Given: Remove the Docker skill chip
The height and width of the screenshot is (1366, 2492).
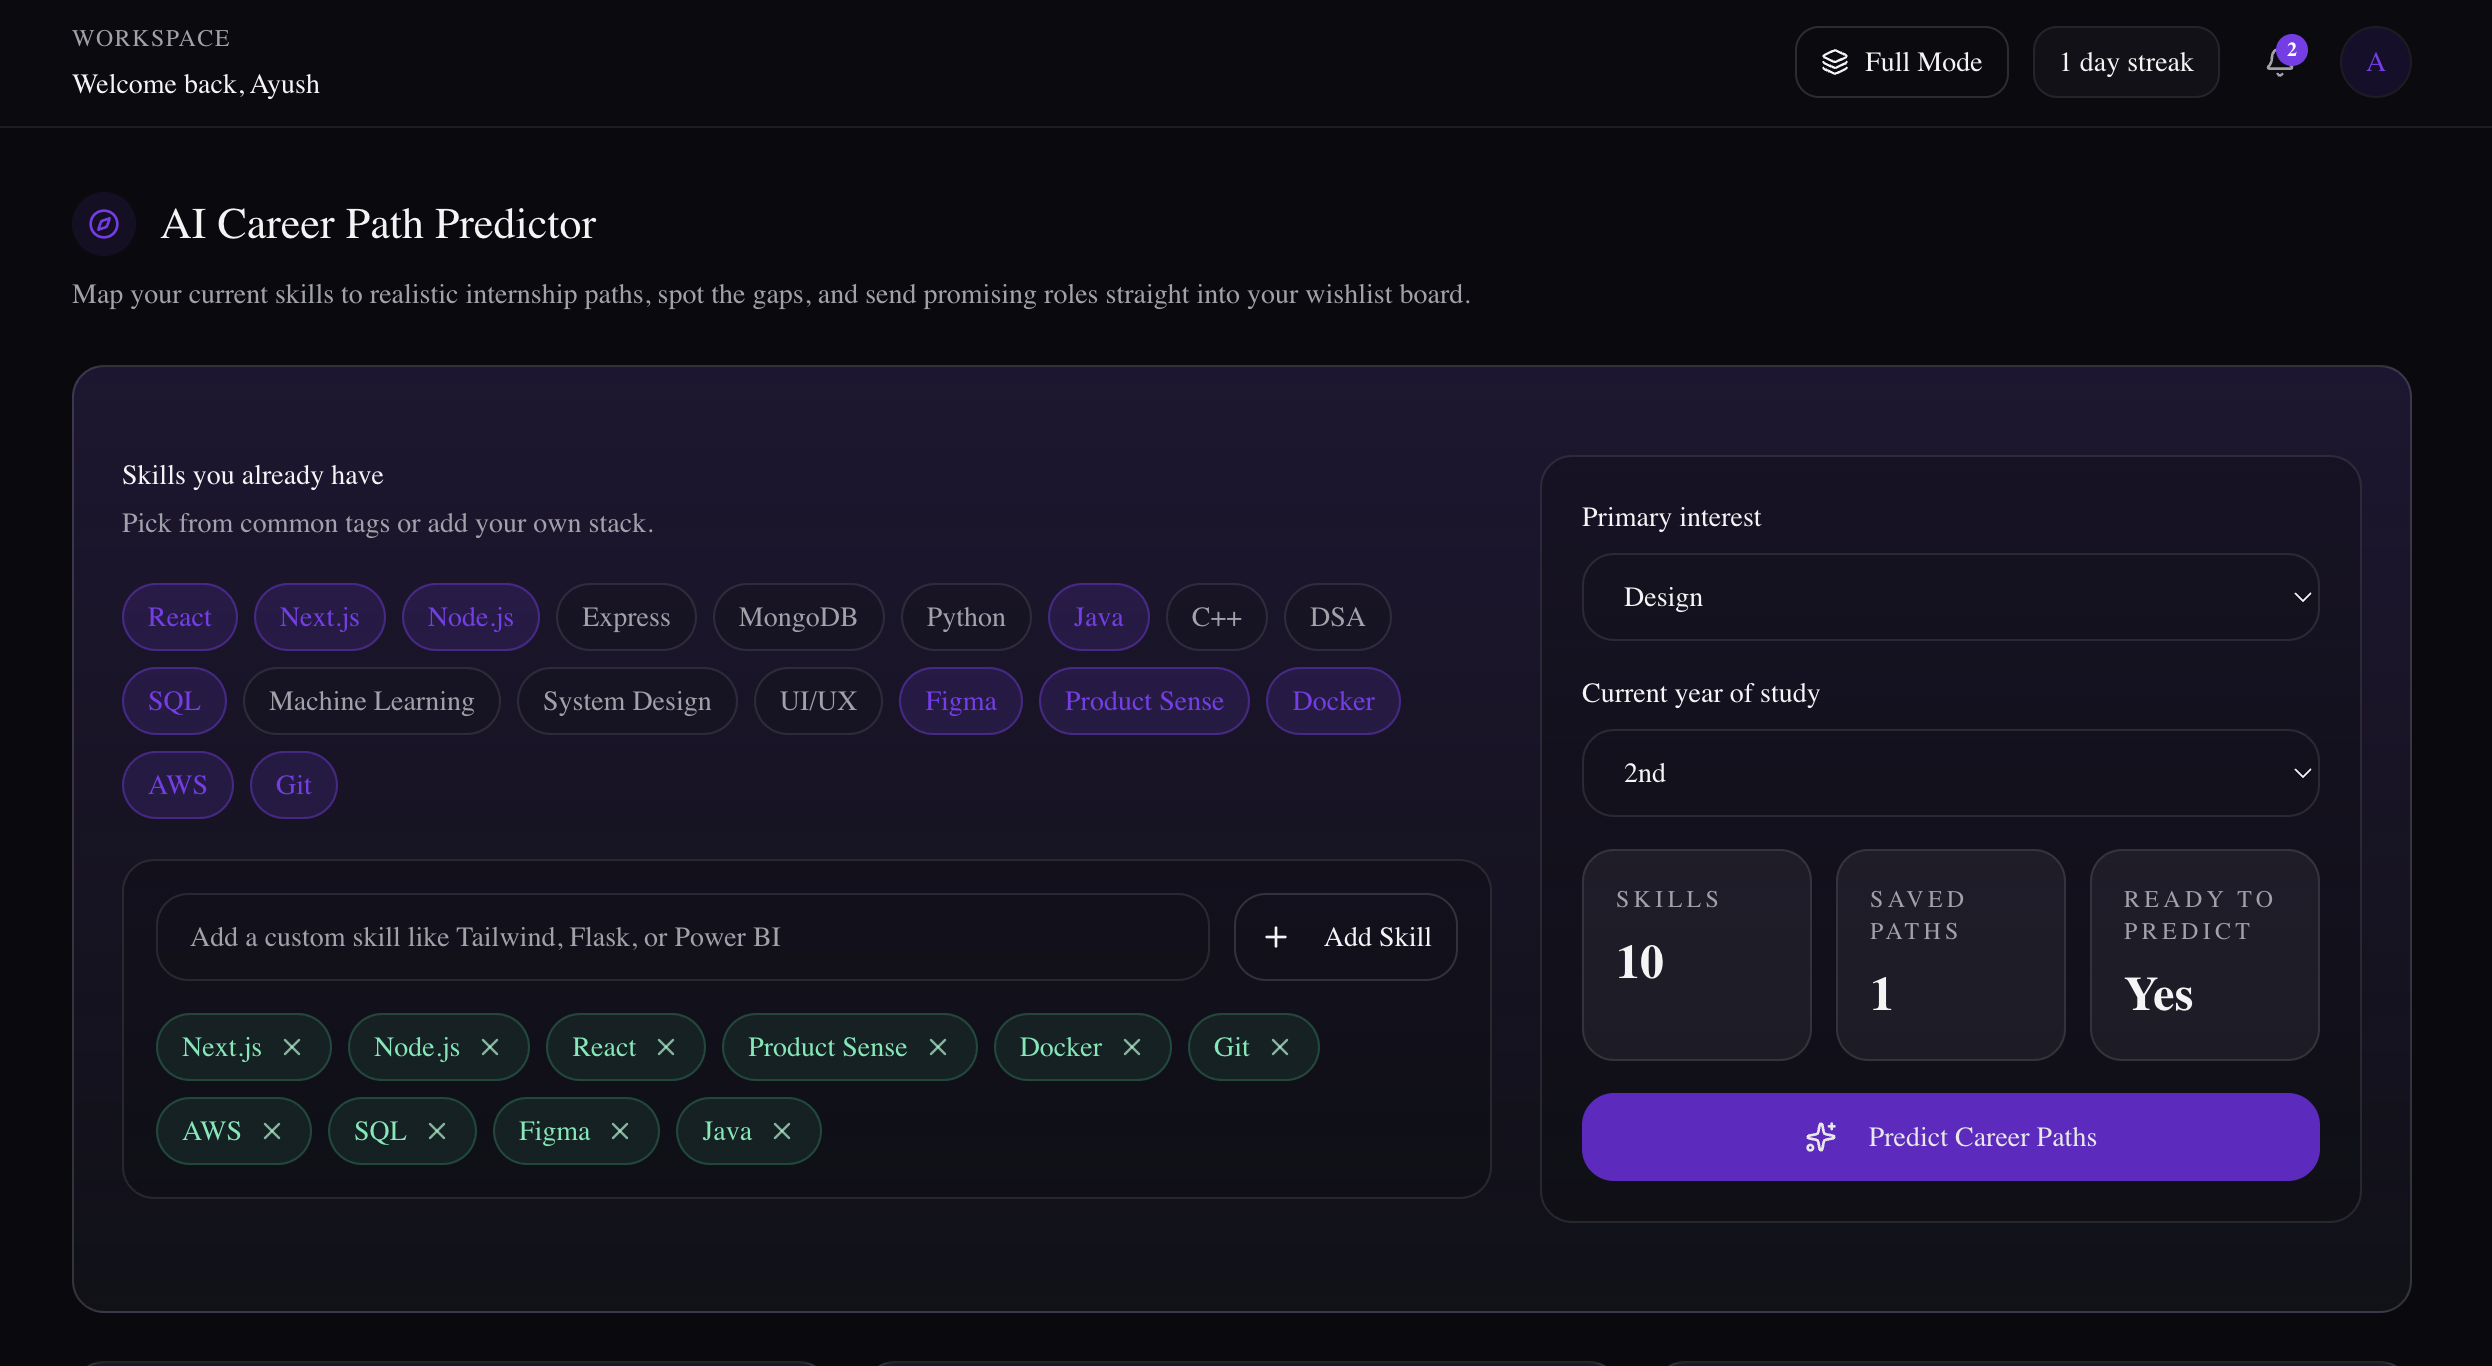Looking at the screenshot, I should click(x=1132, y=1047).
